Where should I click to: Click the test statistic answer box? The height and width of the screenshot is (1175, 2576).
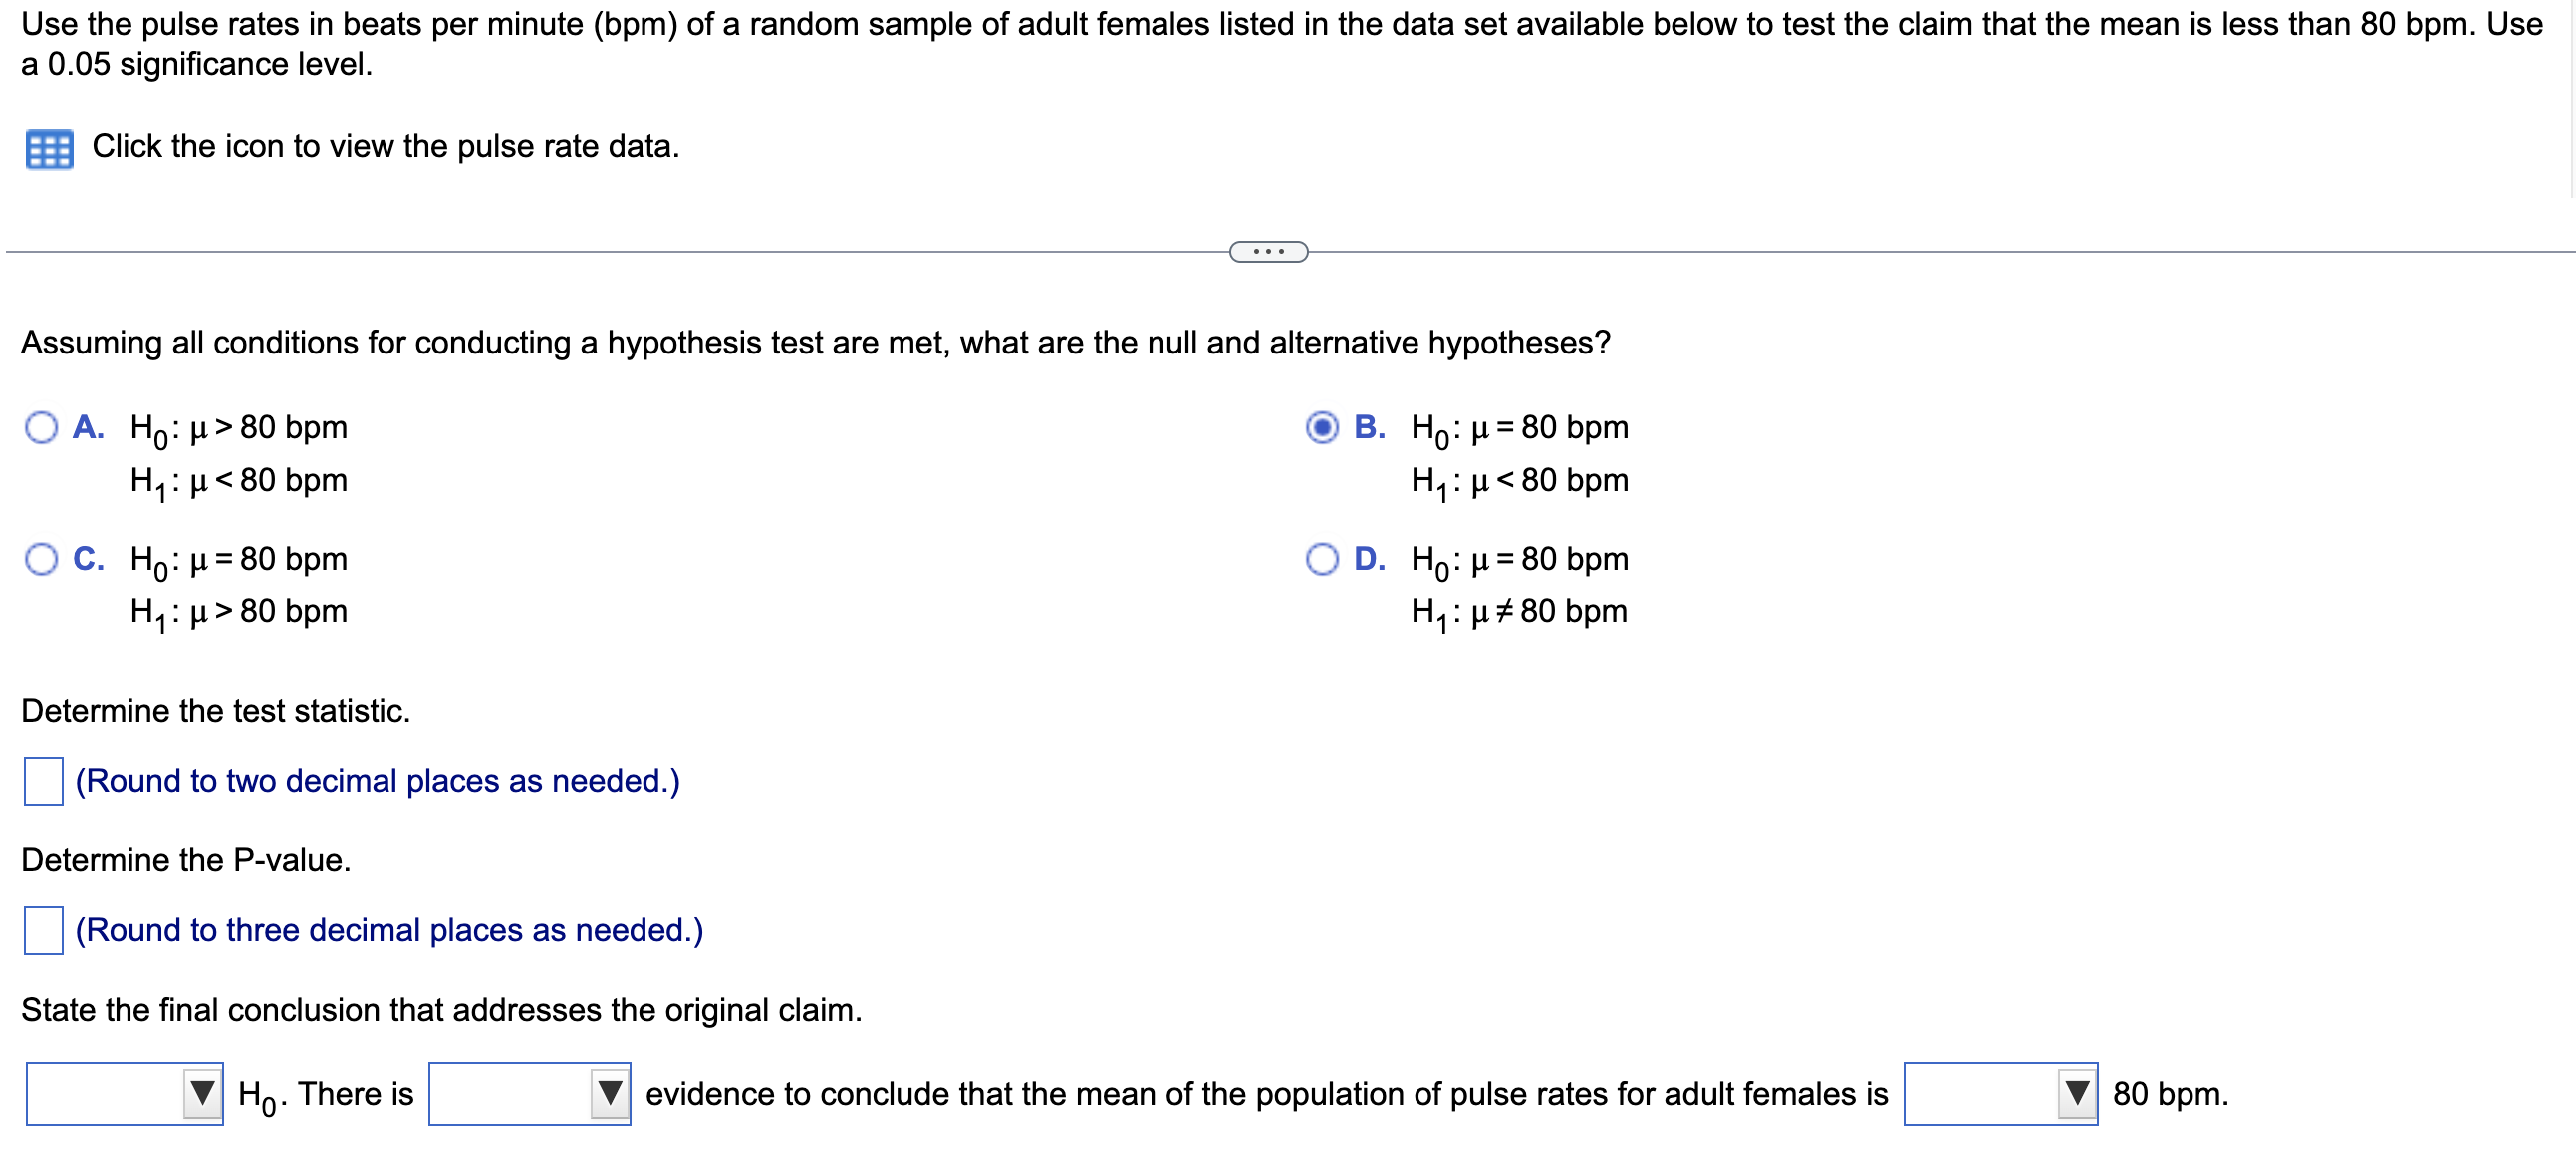tap(42, 782)
